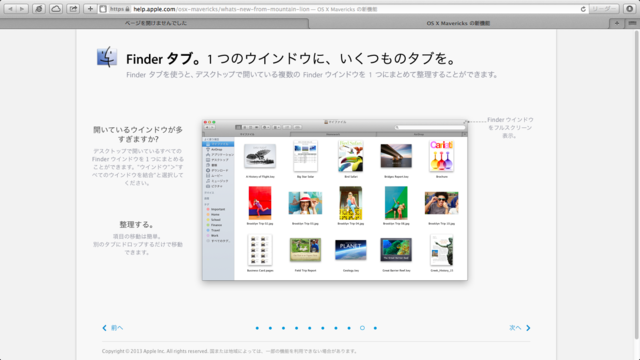
Task: Go to next slide via 次へ link
Action: (520, 328)
